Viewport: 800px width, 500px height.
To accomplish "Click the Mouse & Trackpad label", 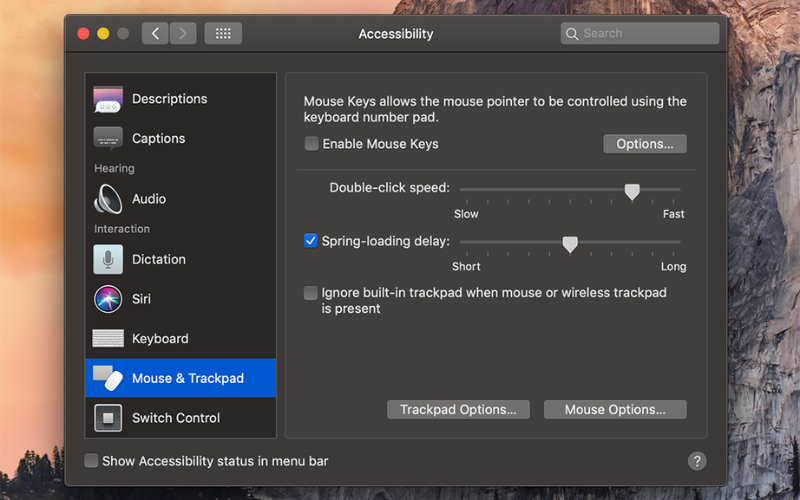I will tap(188, 378).
